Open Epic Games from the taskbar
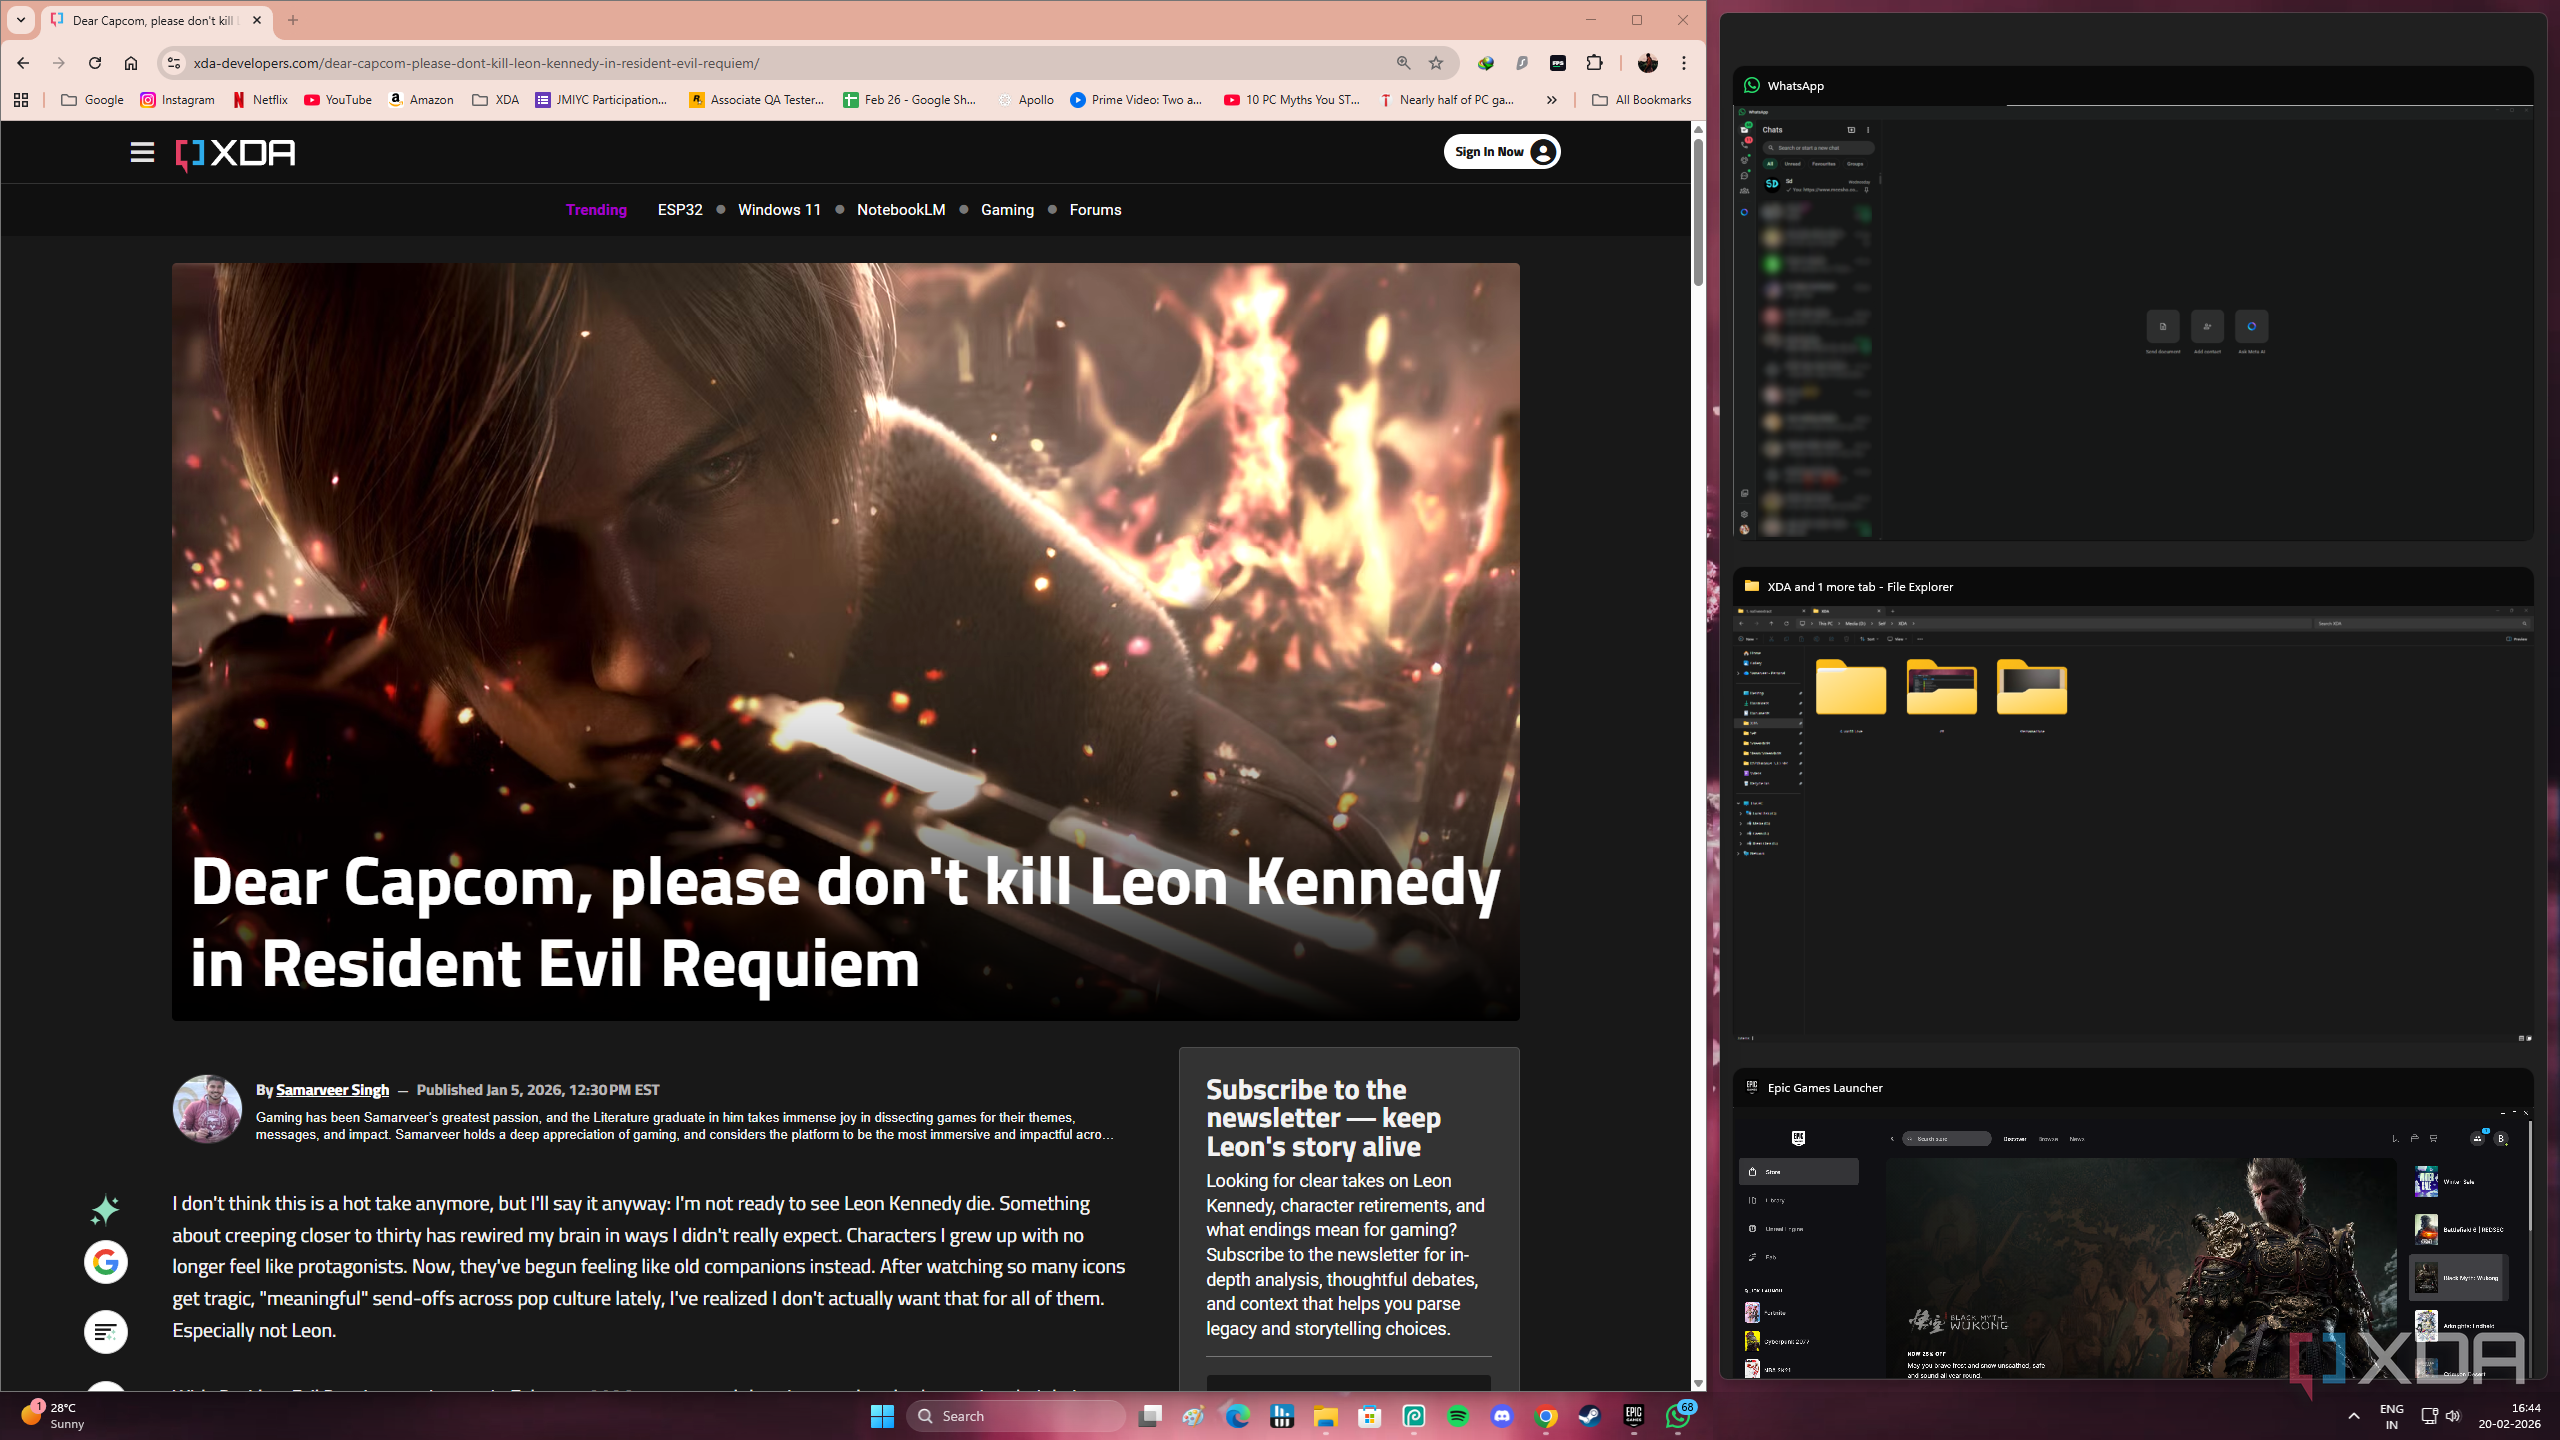Image resolution: width=2560 pixels, height=1440 pixels. (x=1634, y=1416)
